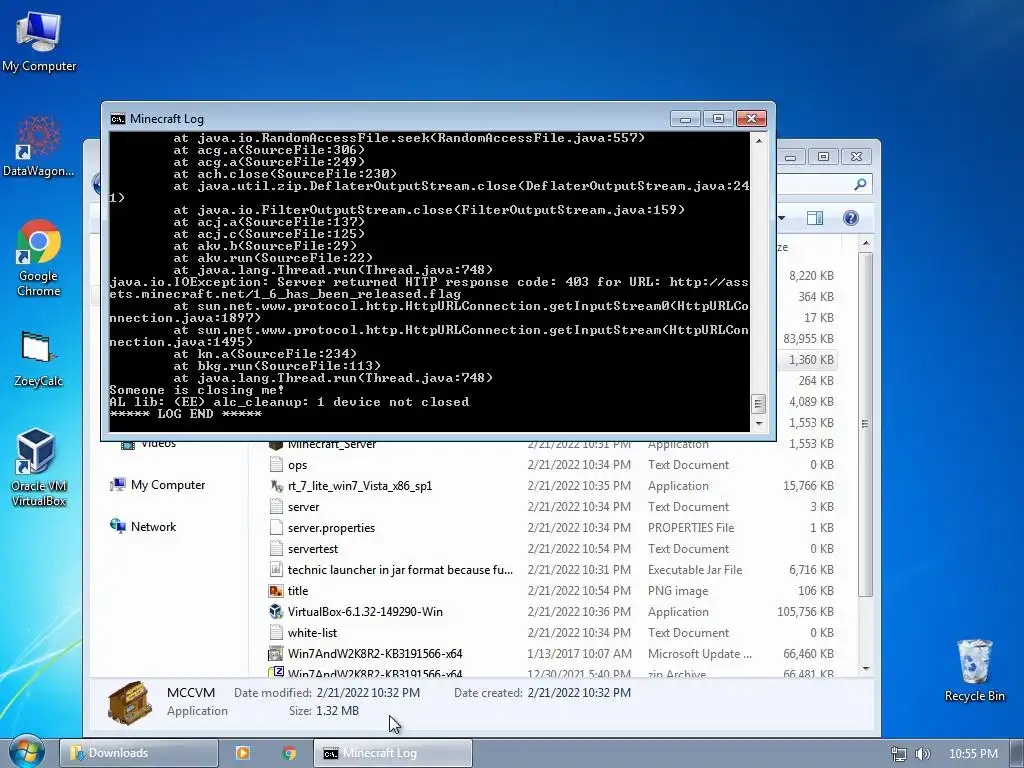Screen dimensions: 1024x768
Task: Open DataWagon desktop shortcut
Action: 38,146
